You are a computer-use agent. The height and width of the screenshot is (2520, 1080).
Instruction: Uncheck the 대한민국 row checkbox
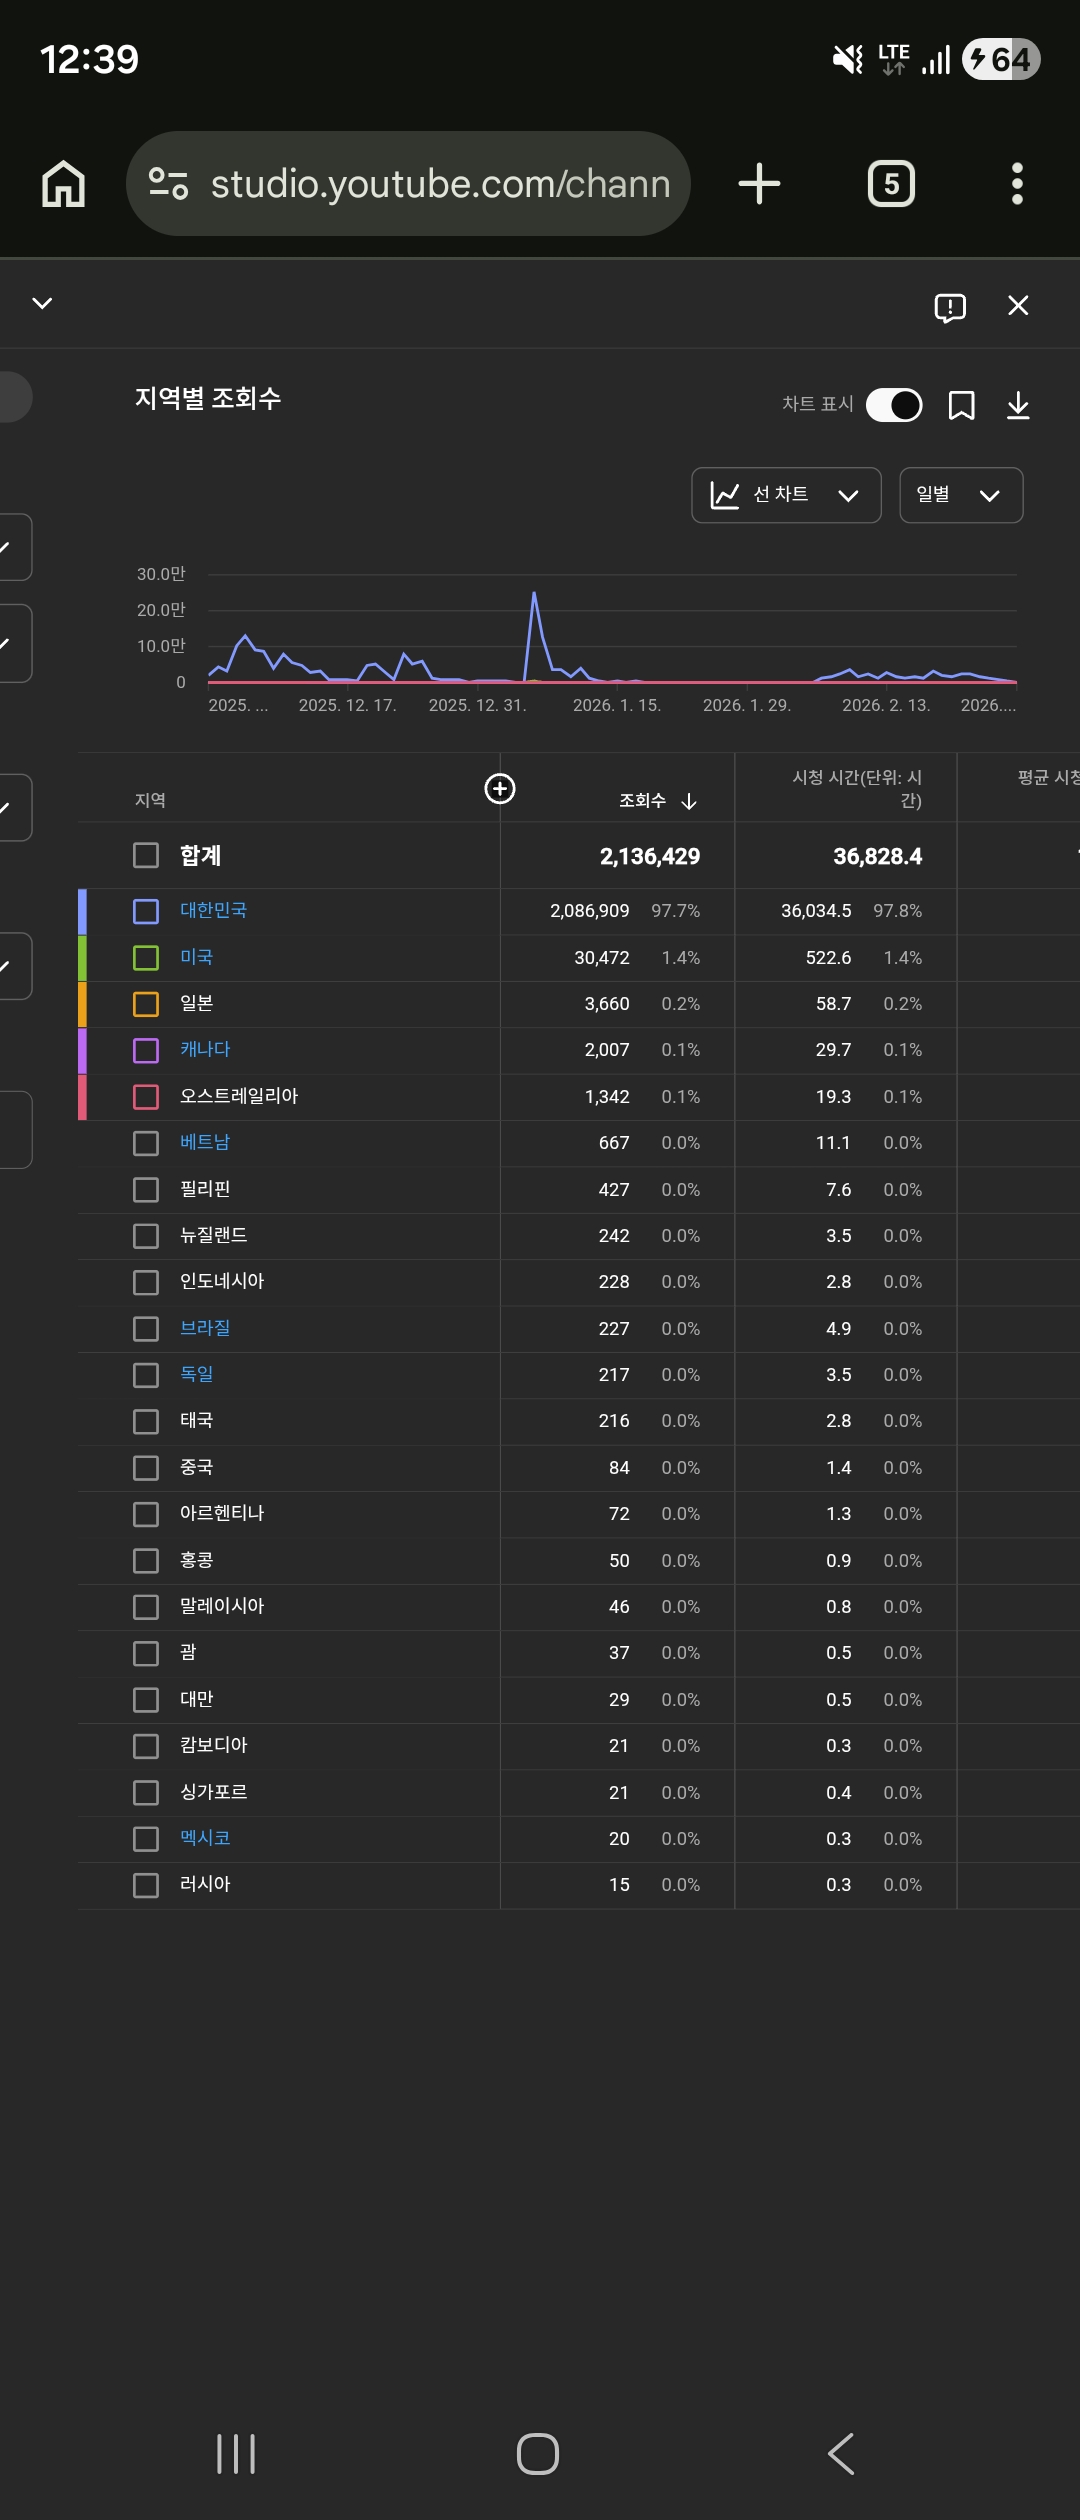pyautogui.click(x=146, y=911)
